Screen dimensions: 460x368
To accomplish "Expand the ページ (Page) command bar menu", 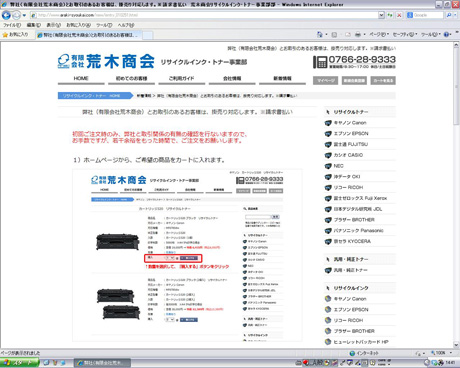I will point(379,34).
